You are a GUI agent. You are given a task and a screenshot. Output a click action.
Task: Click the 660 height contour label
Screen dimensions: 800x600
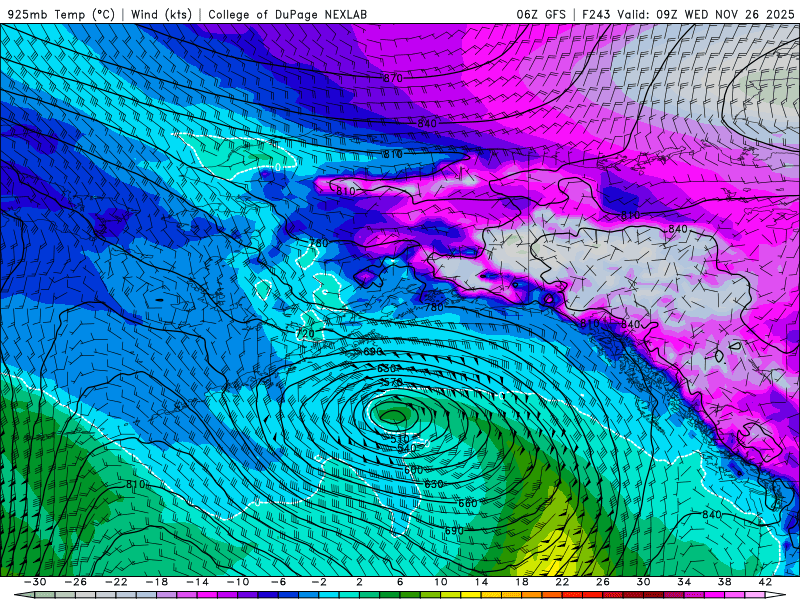467,503
